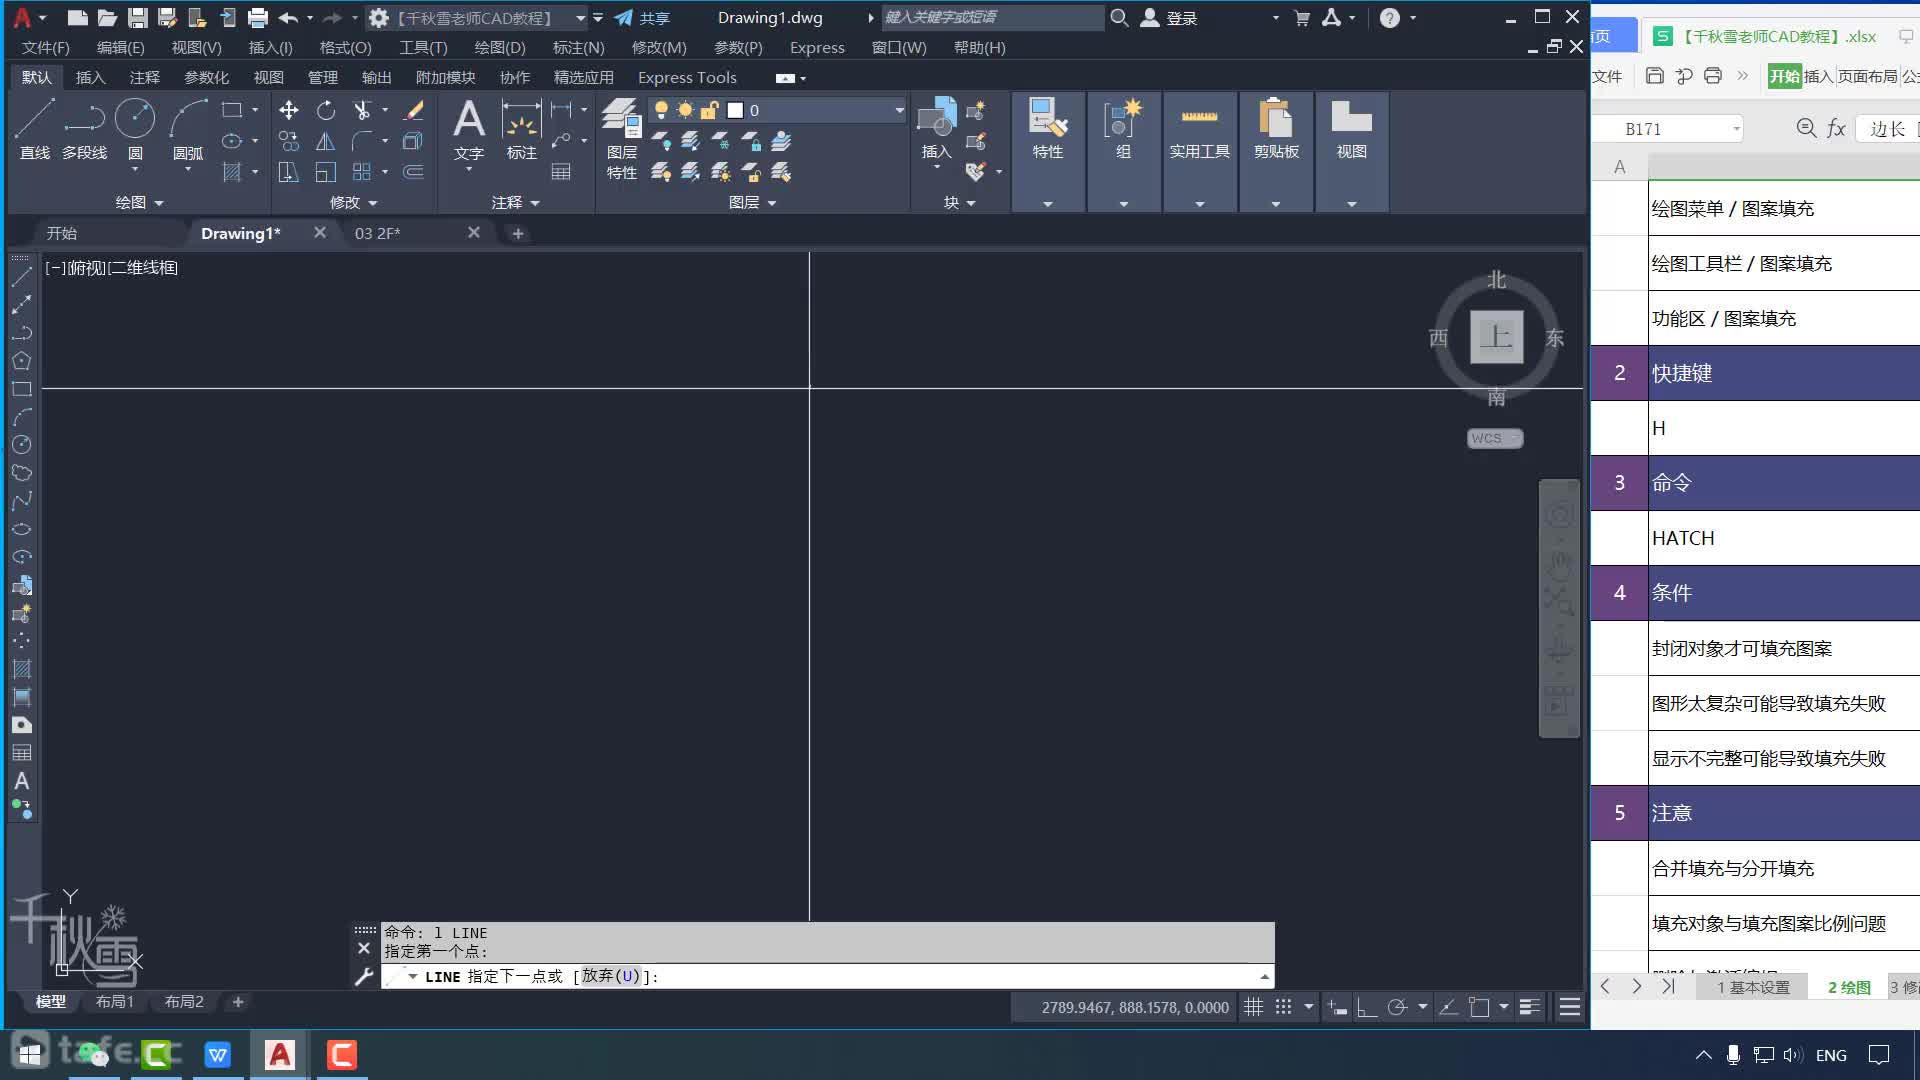Image resolution: width=1920 pixels, height=1080 pixels.
Task: Click the Move tool in the 修改 panel
Action: click(x=288, y=110)
